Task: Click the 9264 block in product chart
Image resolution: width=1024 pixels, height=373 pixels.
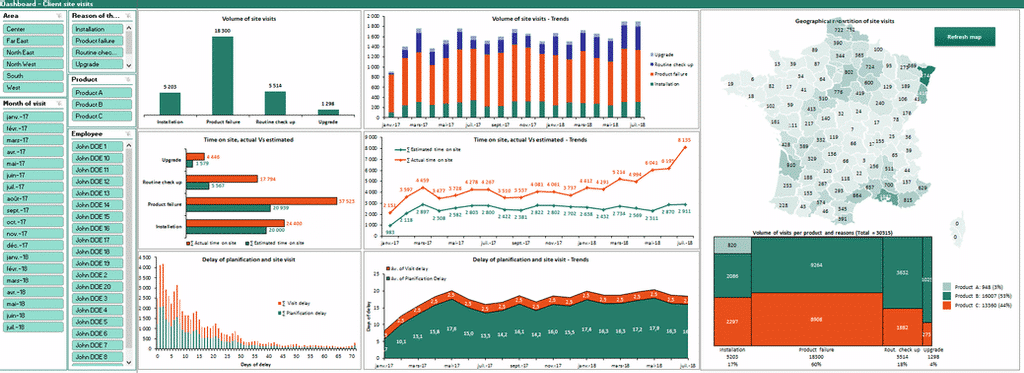Action: coord(816,265)
